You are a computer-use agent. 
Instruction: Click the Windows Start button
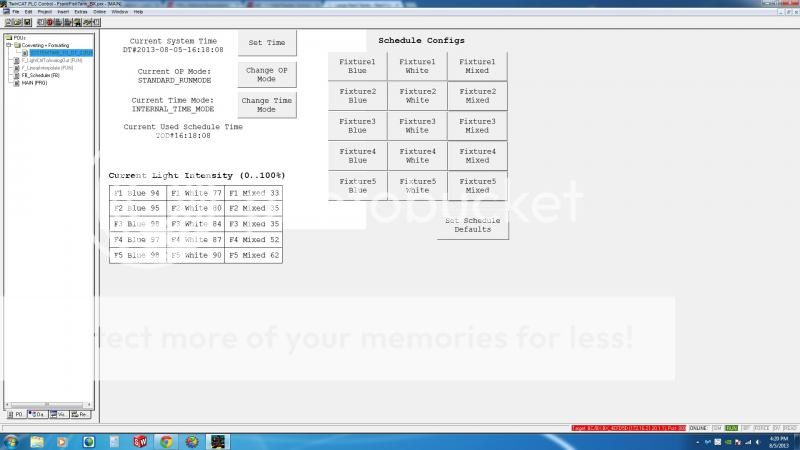tap(10, 440)
